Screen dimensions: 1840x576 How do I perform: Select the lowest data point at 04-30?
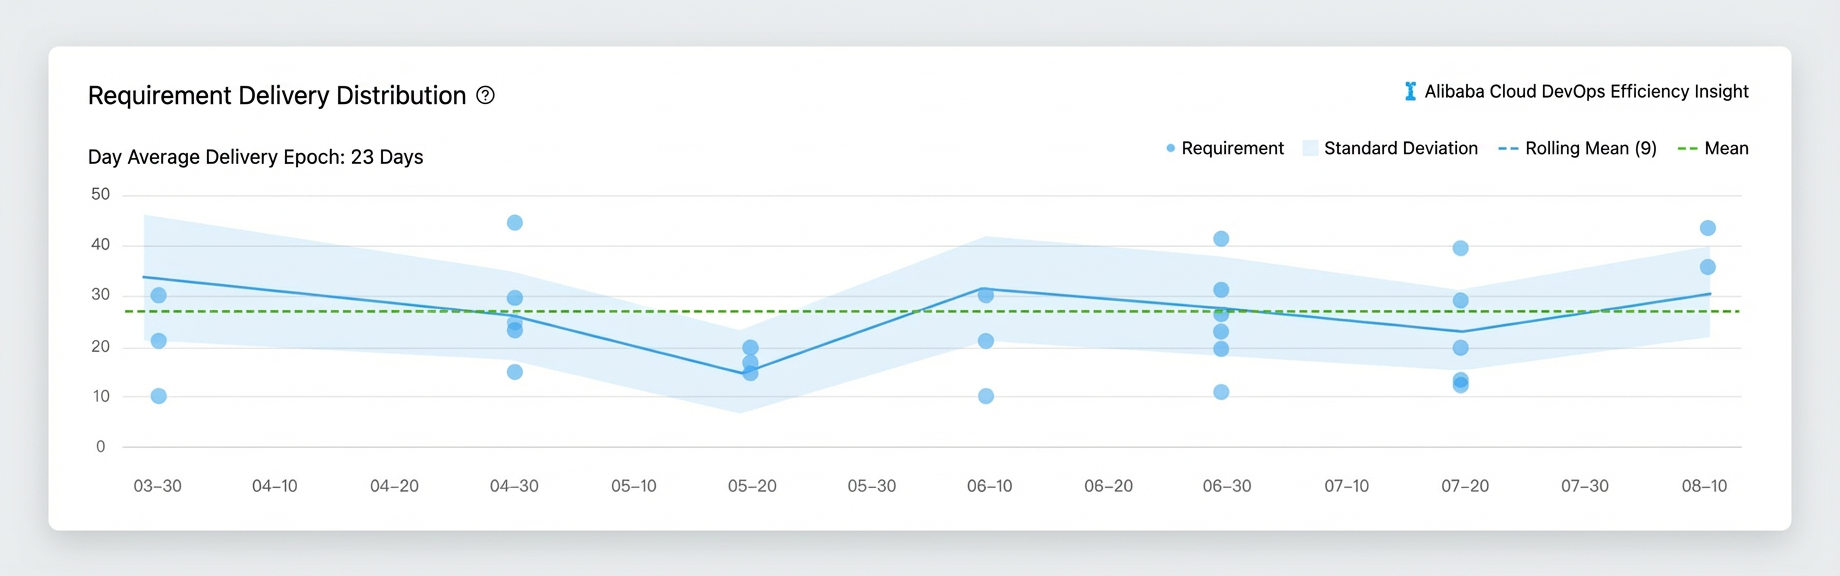coord(514,372)
